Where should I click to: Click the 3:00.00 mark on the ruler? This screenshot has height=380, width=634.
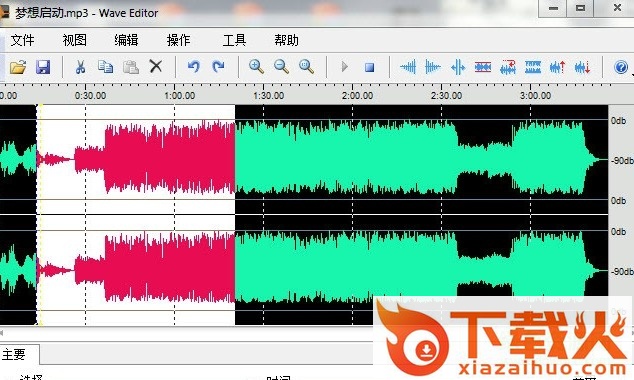[x=535, y=96]
